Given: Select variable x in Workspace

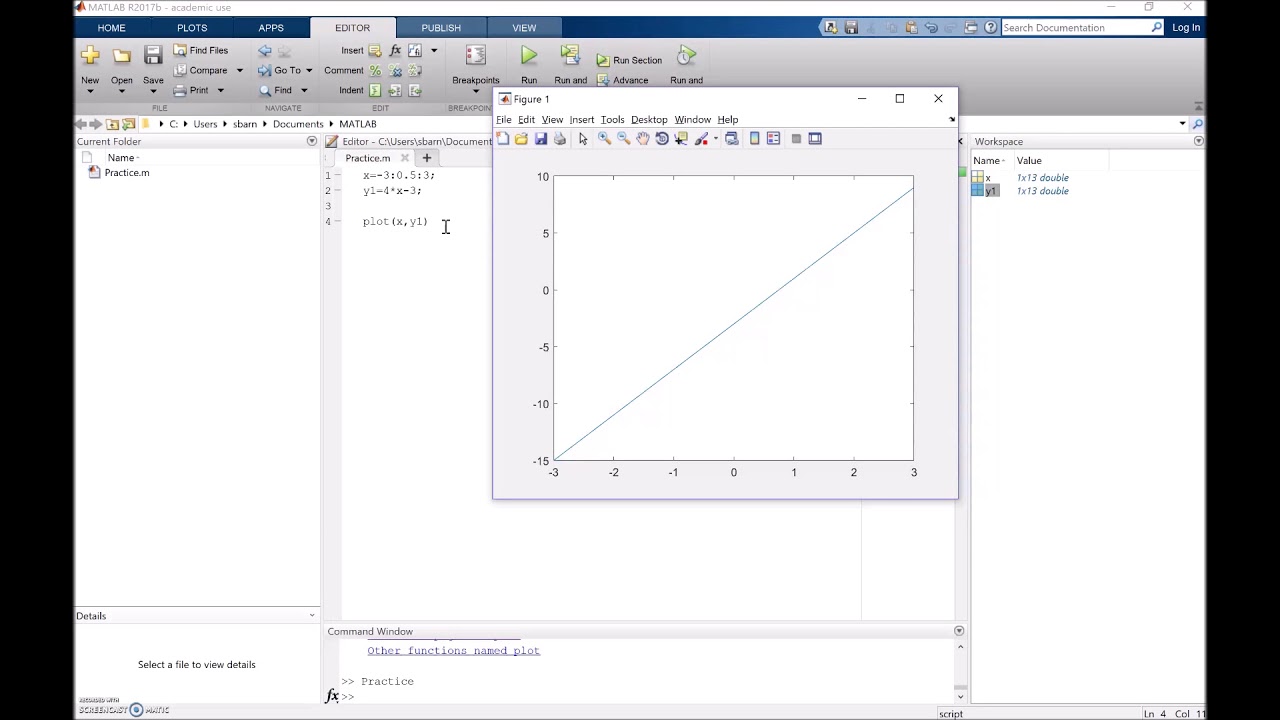Looking at the screenshot, I should point(988,178).
